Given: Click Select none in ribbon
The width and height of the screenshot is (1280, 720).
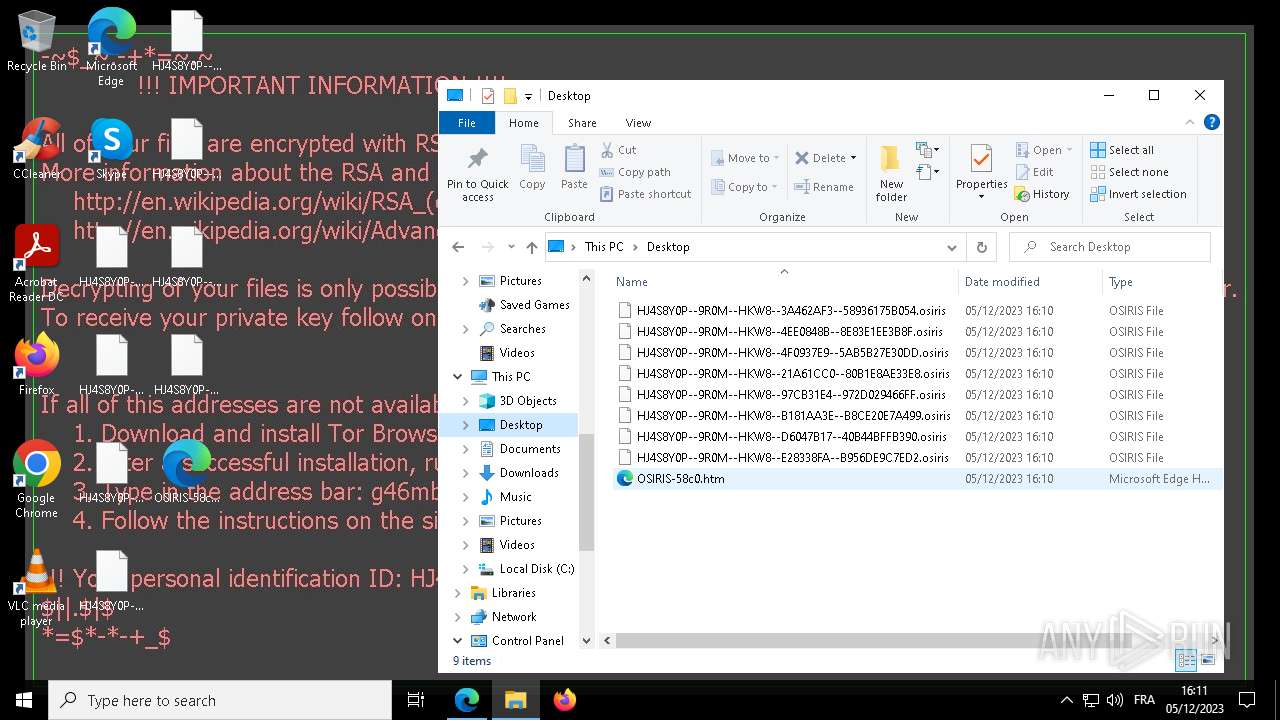Looking at the screenshot, I should [1129, 172].
